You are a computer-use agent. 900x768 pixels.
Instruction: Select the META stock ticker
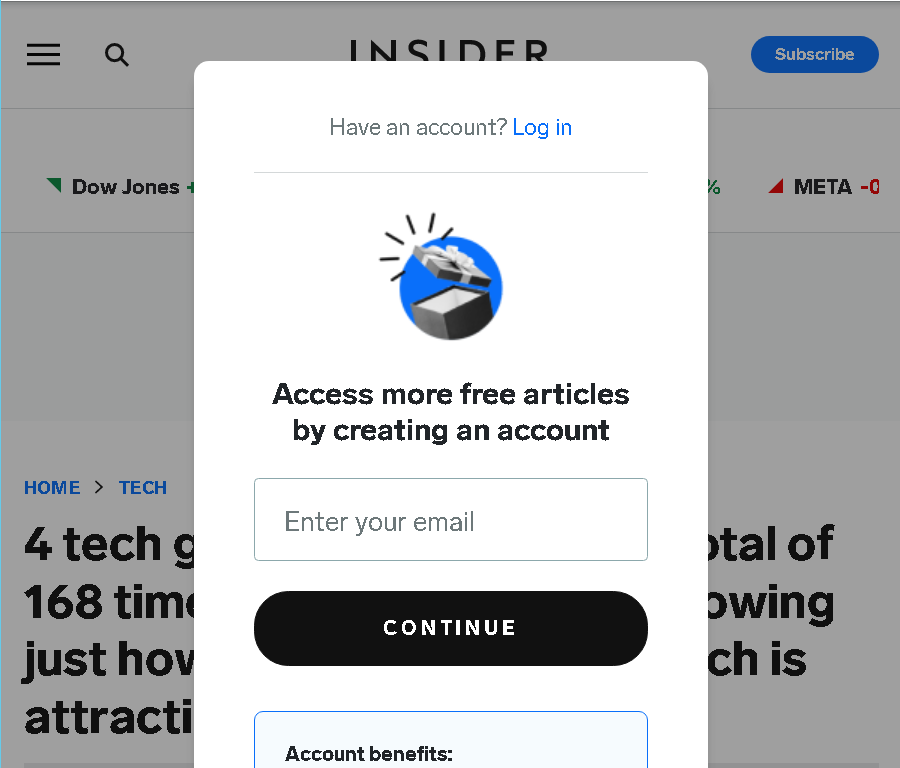point(823,187)
